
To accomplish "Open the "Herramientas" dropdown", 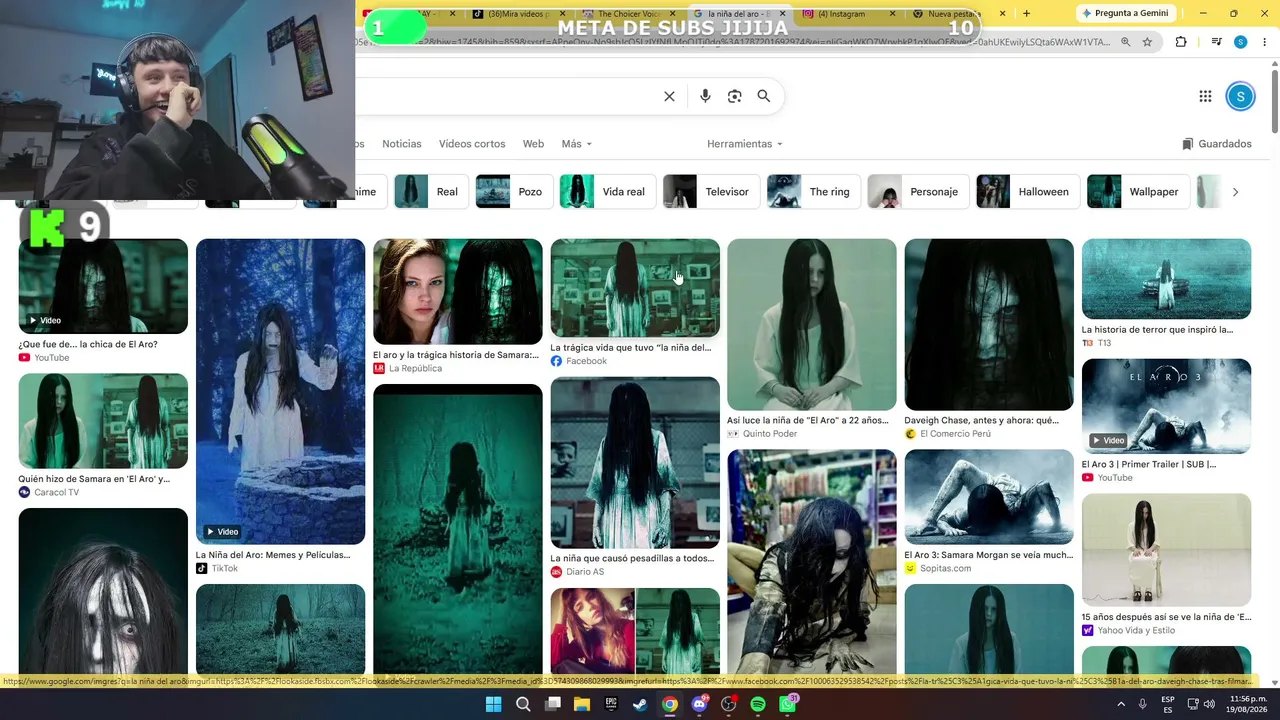I will click(x=745, y=144).
